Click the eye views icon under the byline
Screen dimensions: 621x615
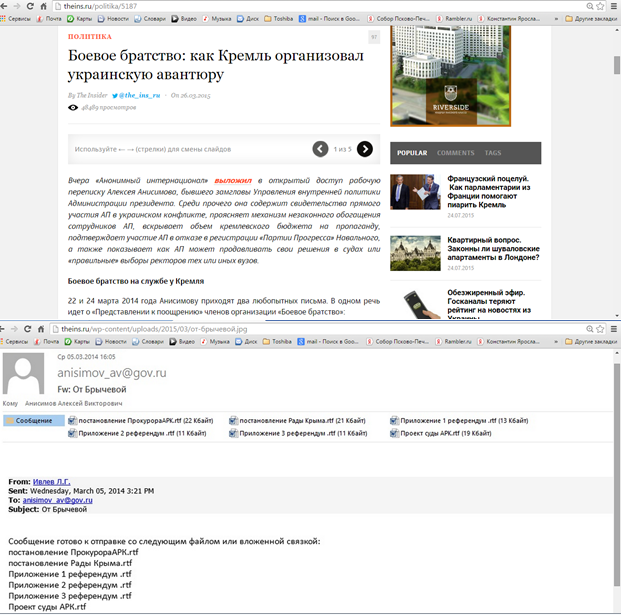coord(73,108)
